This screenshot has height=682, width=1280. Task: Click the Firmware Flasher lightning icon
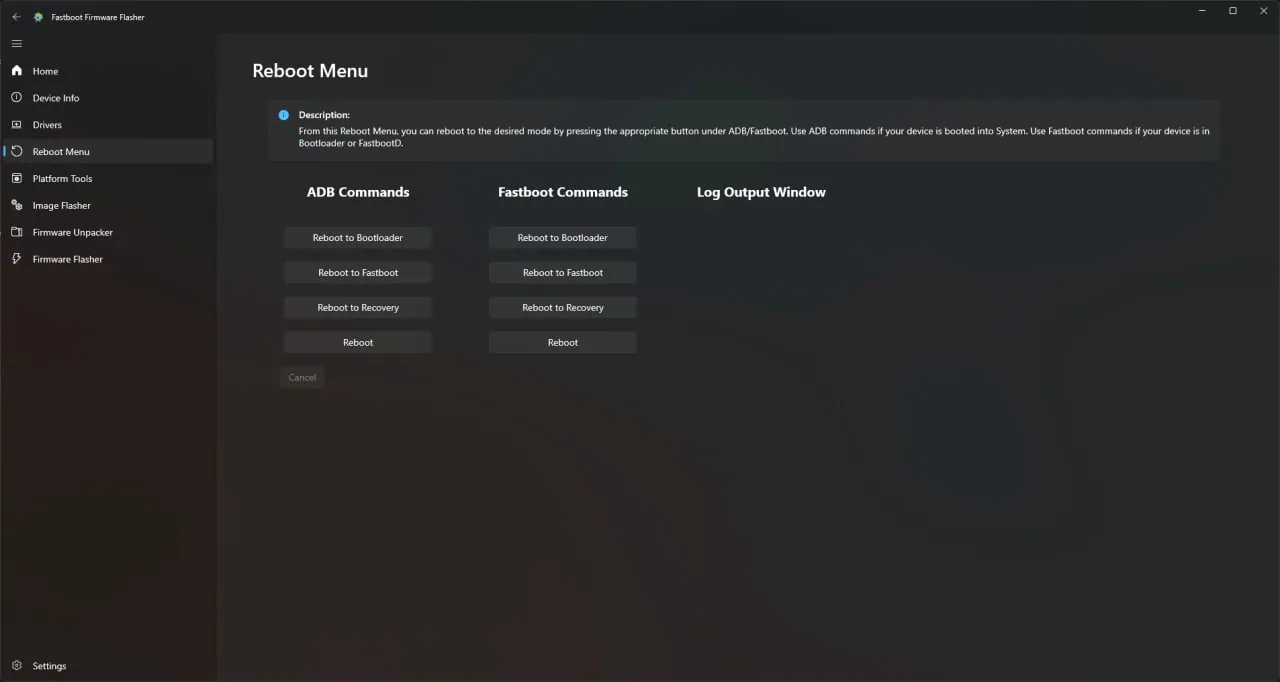16,259
